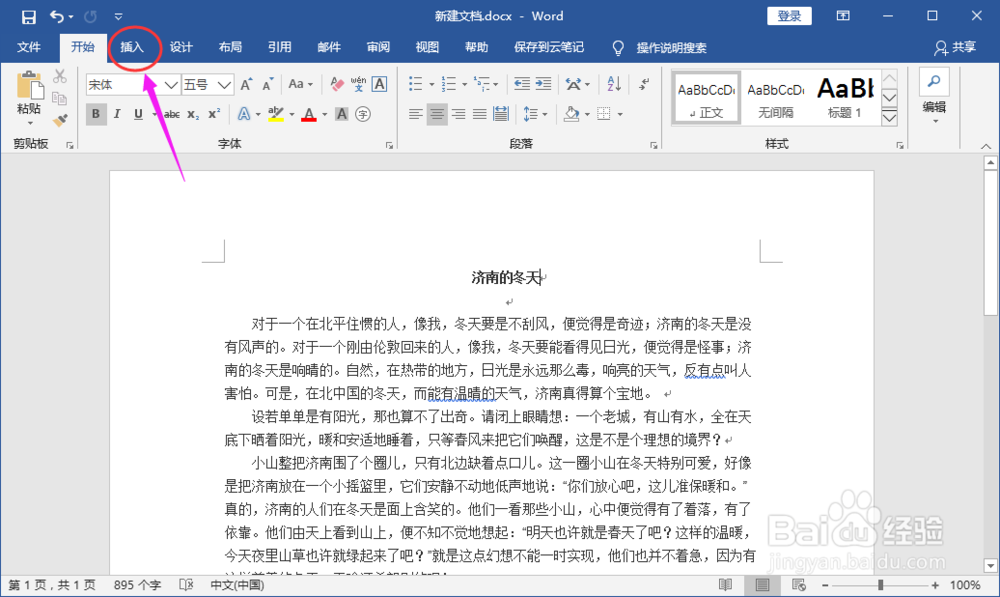
Task: Click the Save icon in the title bar
Action: point(29,17)
